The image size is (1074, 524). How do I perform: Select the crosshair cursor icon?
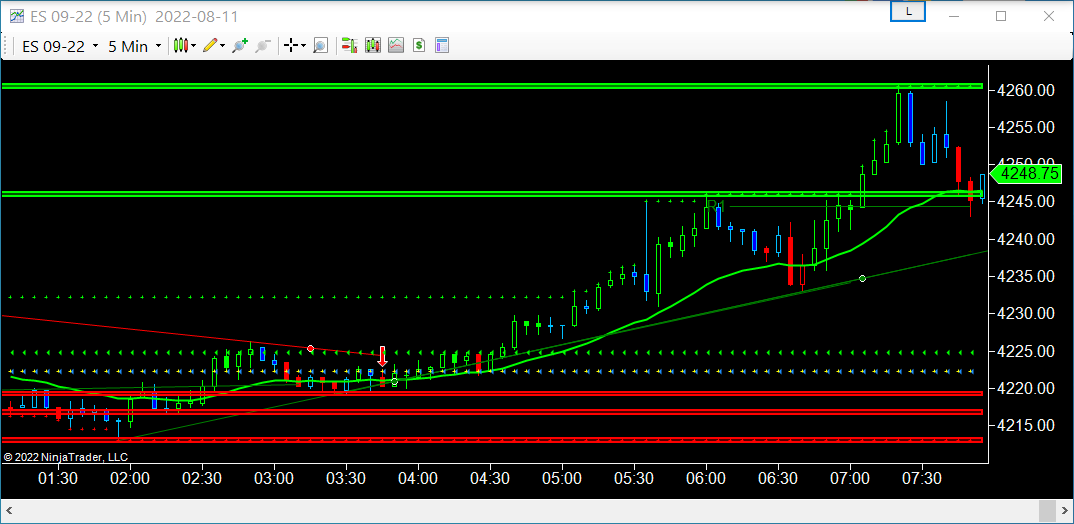(291, 46)
